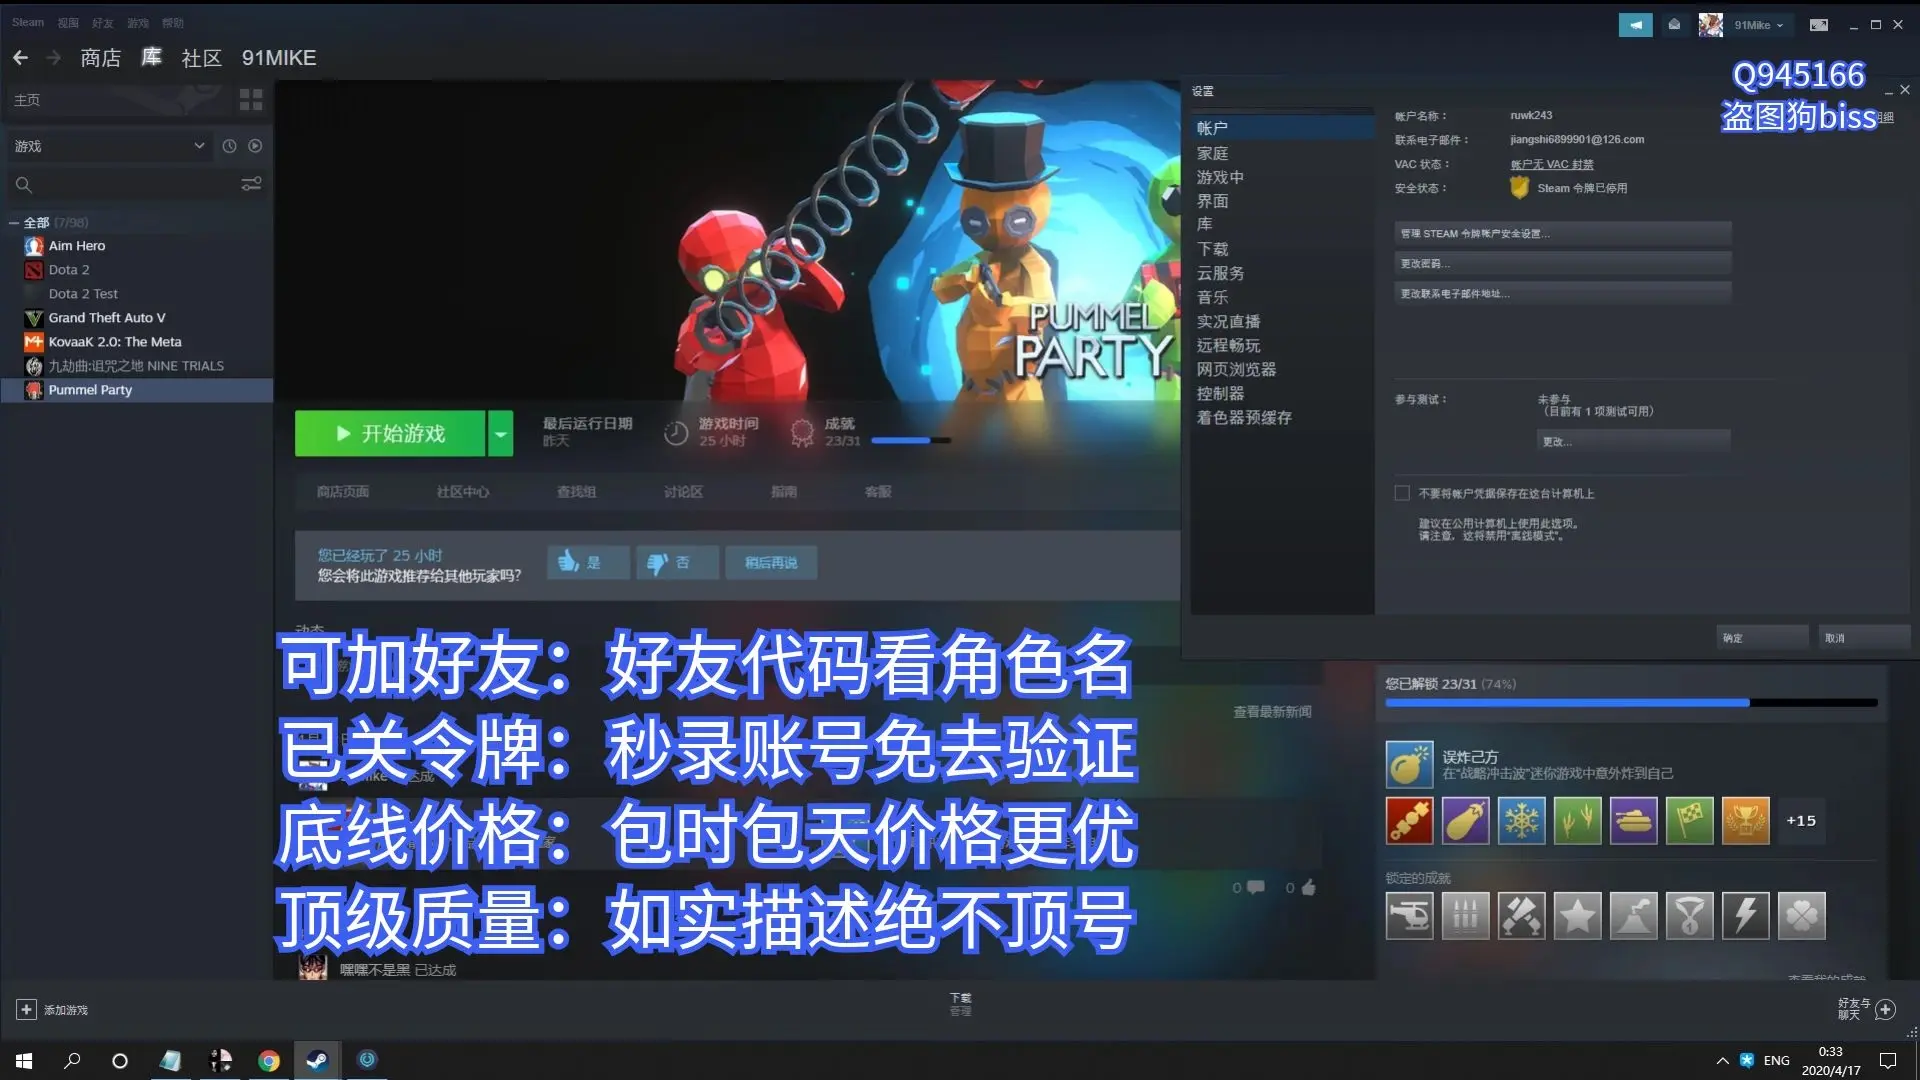Click the back arrow in Steam navigation
This screenshot has height=1080, width=1920.
pos(20,58)
